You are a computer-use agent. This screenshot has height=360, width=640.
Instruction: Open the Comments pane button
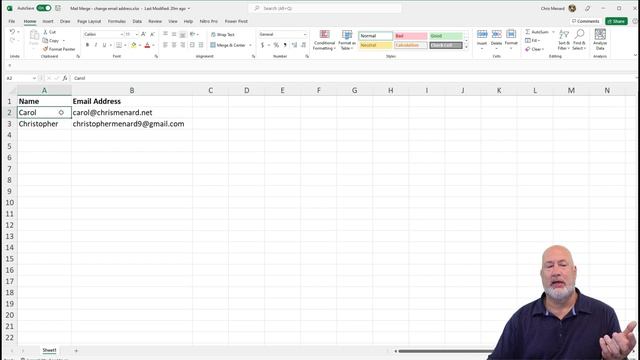point(585,21)
